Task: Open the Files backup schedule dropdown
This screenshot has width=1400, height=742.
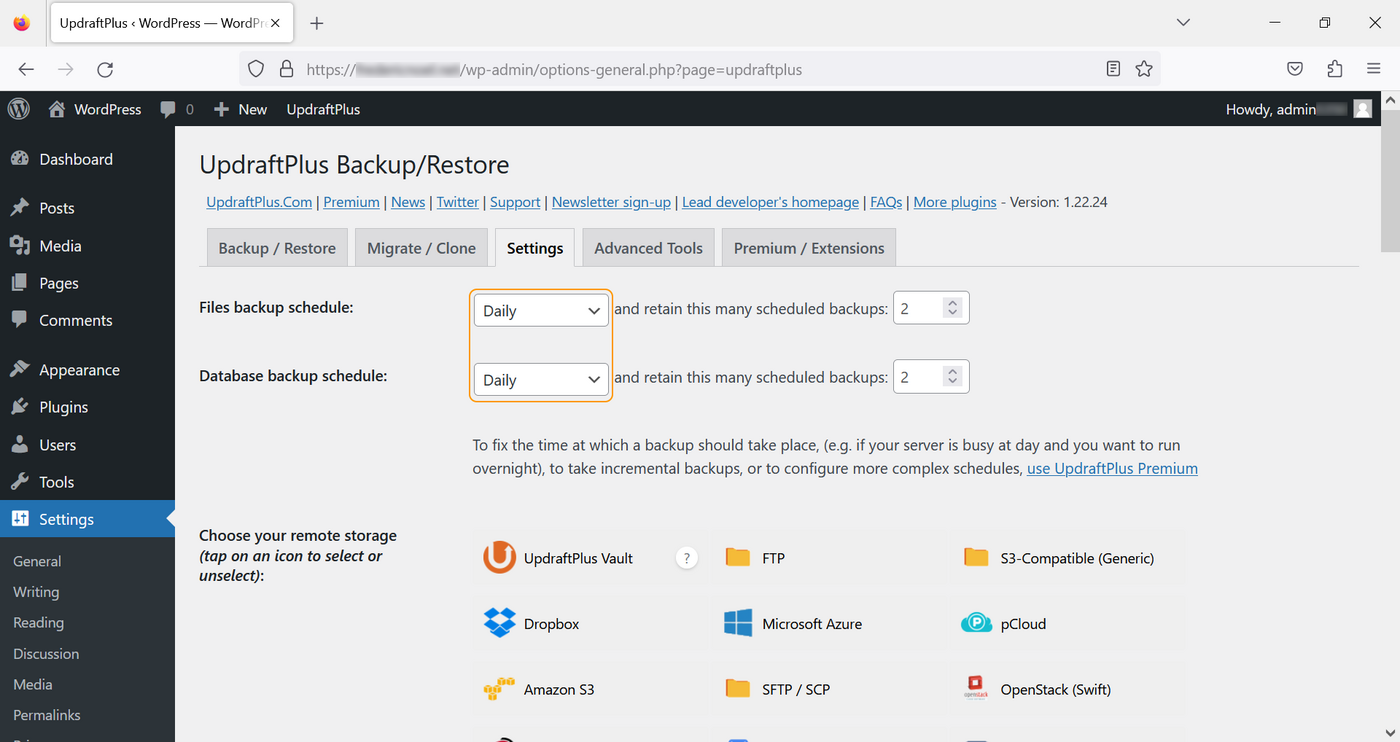Action: pos(541,310)
